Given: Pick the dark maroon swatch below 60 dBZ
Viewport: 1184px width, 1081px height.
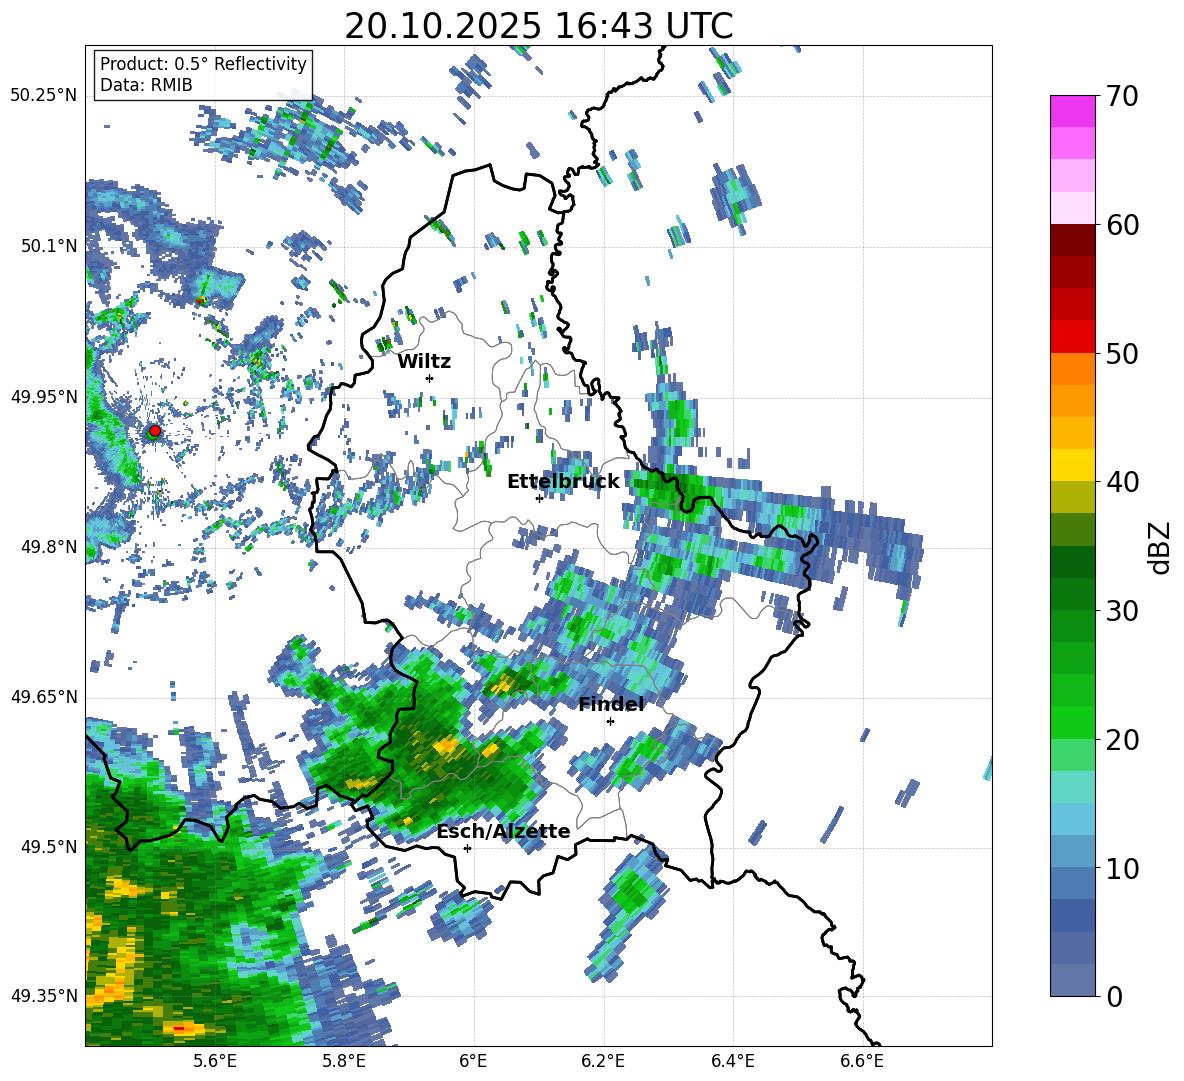Looking at the screenshot, I should [1072, 240].
